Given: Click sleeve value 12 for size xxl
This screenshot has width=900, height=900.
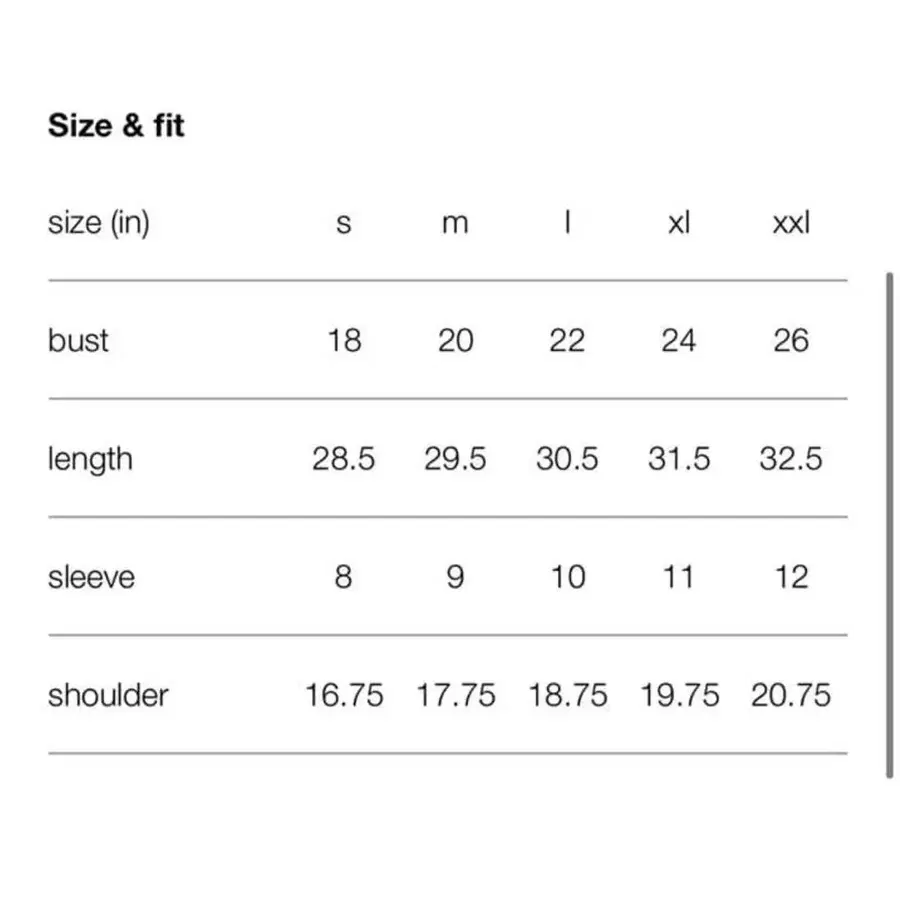Looking at the screenshot, I should pyautogui.click(x=790, y=577).
